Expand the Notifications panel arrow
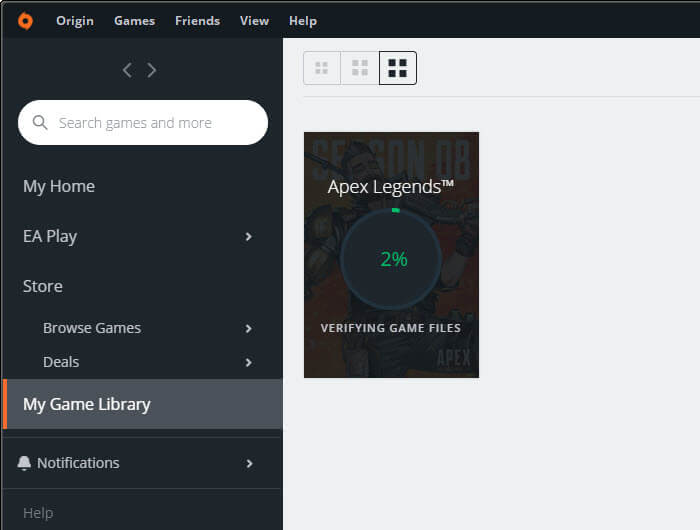Image resolution: width=700 pixels, height=530 pixels. click(250, 463)
